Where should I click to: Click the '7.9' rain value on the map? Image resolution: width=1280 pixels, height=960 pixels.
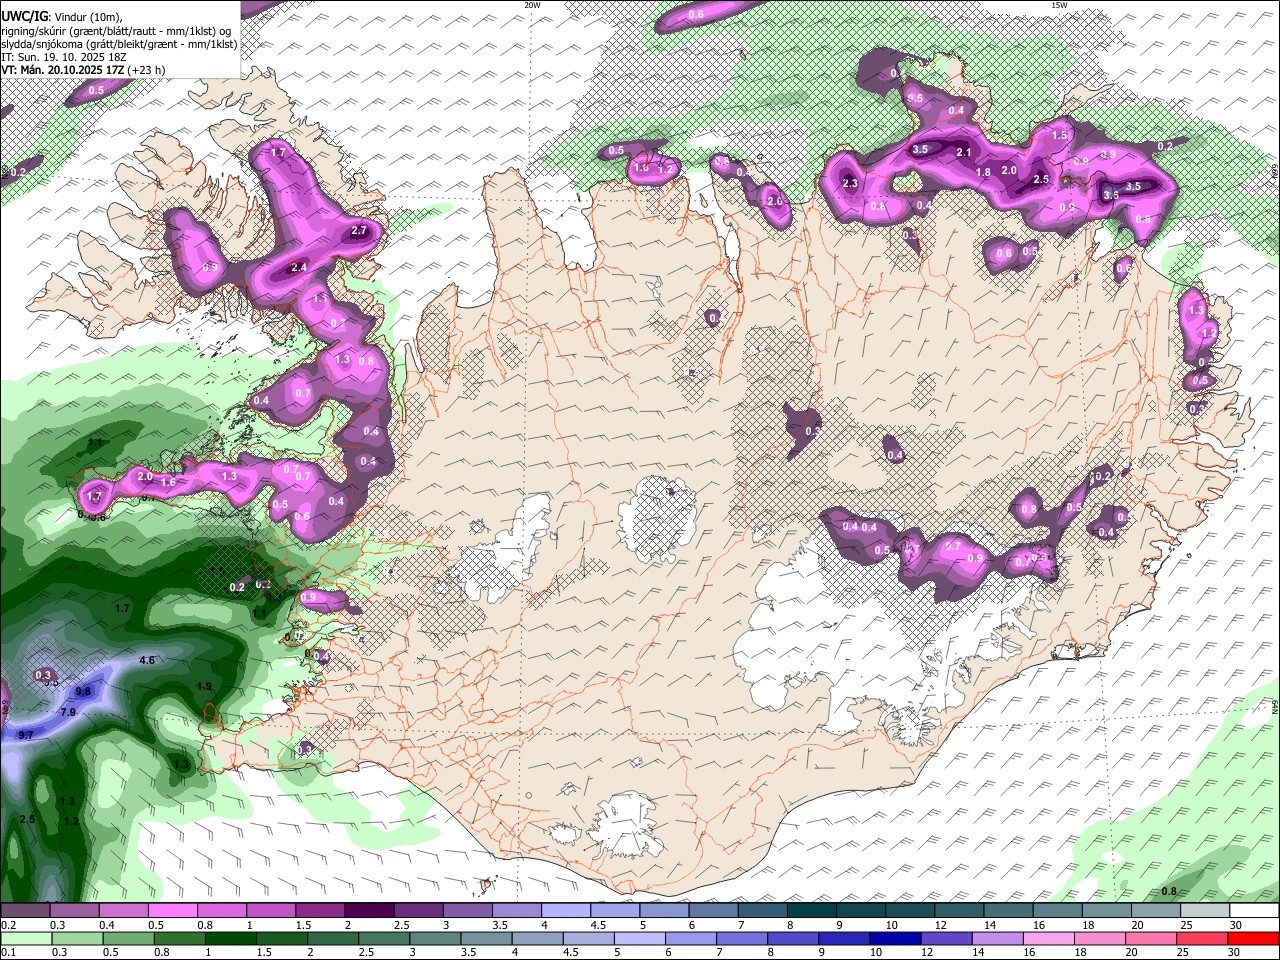pyautogui.click(x=68, y=712)
